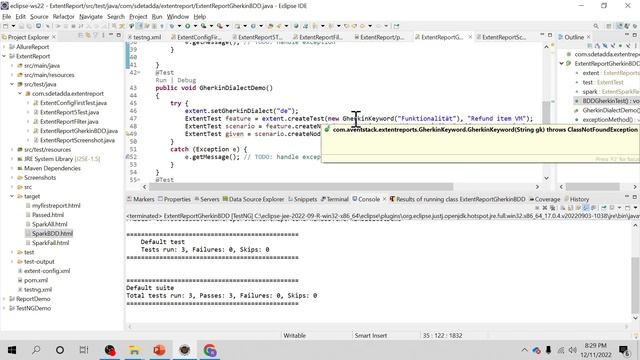Click the Writable status field

(x=294, y=336)
